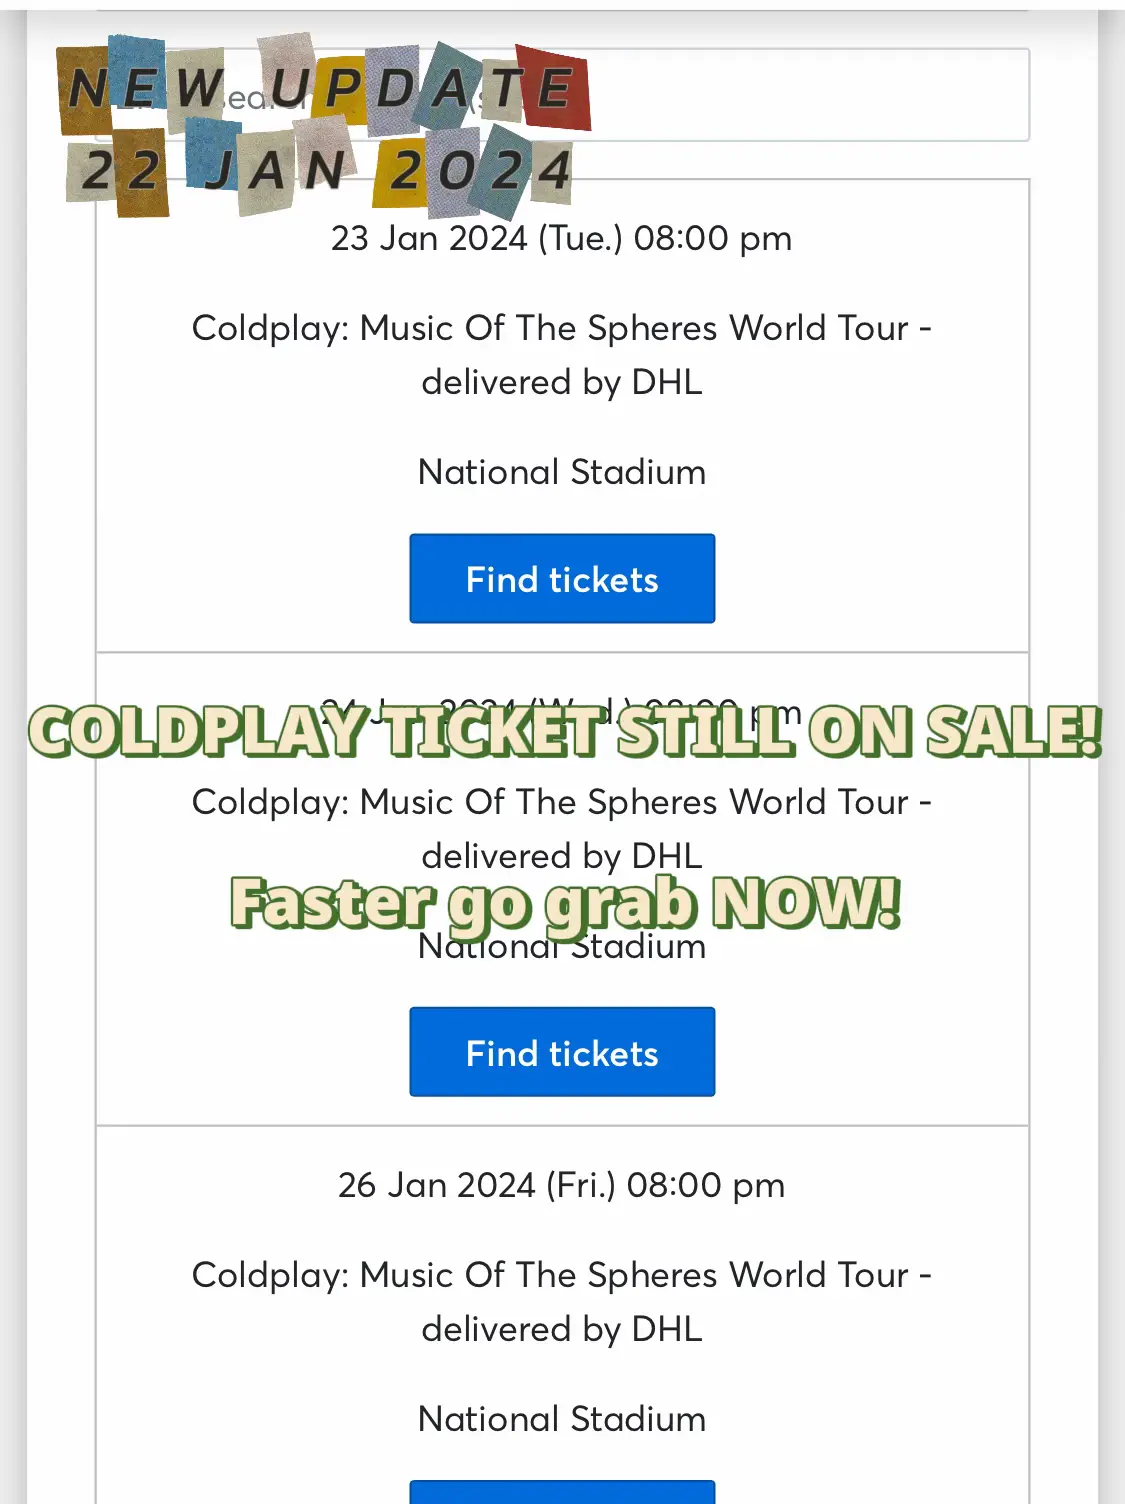
Task: Click the brown N letter tile in NEW
Action: (x=86, y=90)
